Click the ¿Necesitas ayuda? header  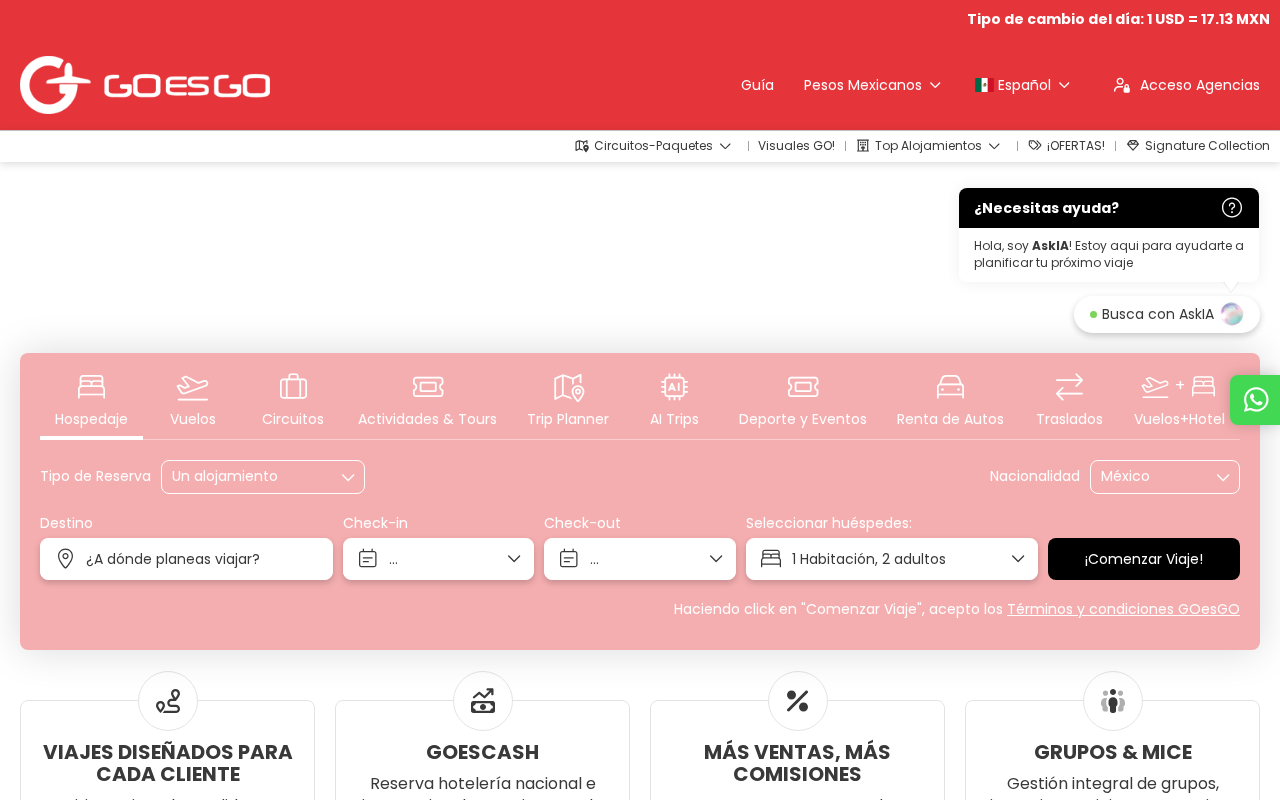tap(1109, 208)
